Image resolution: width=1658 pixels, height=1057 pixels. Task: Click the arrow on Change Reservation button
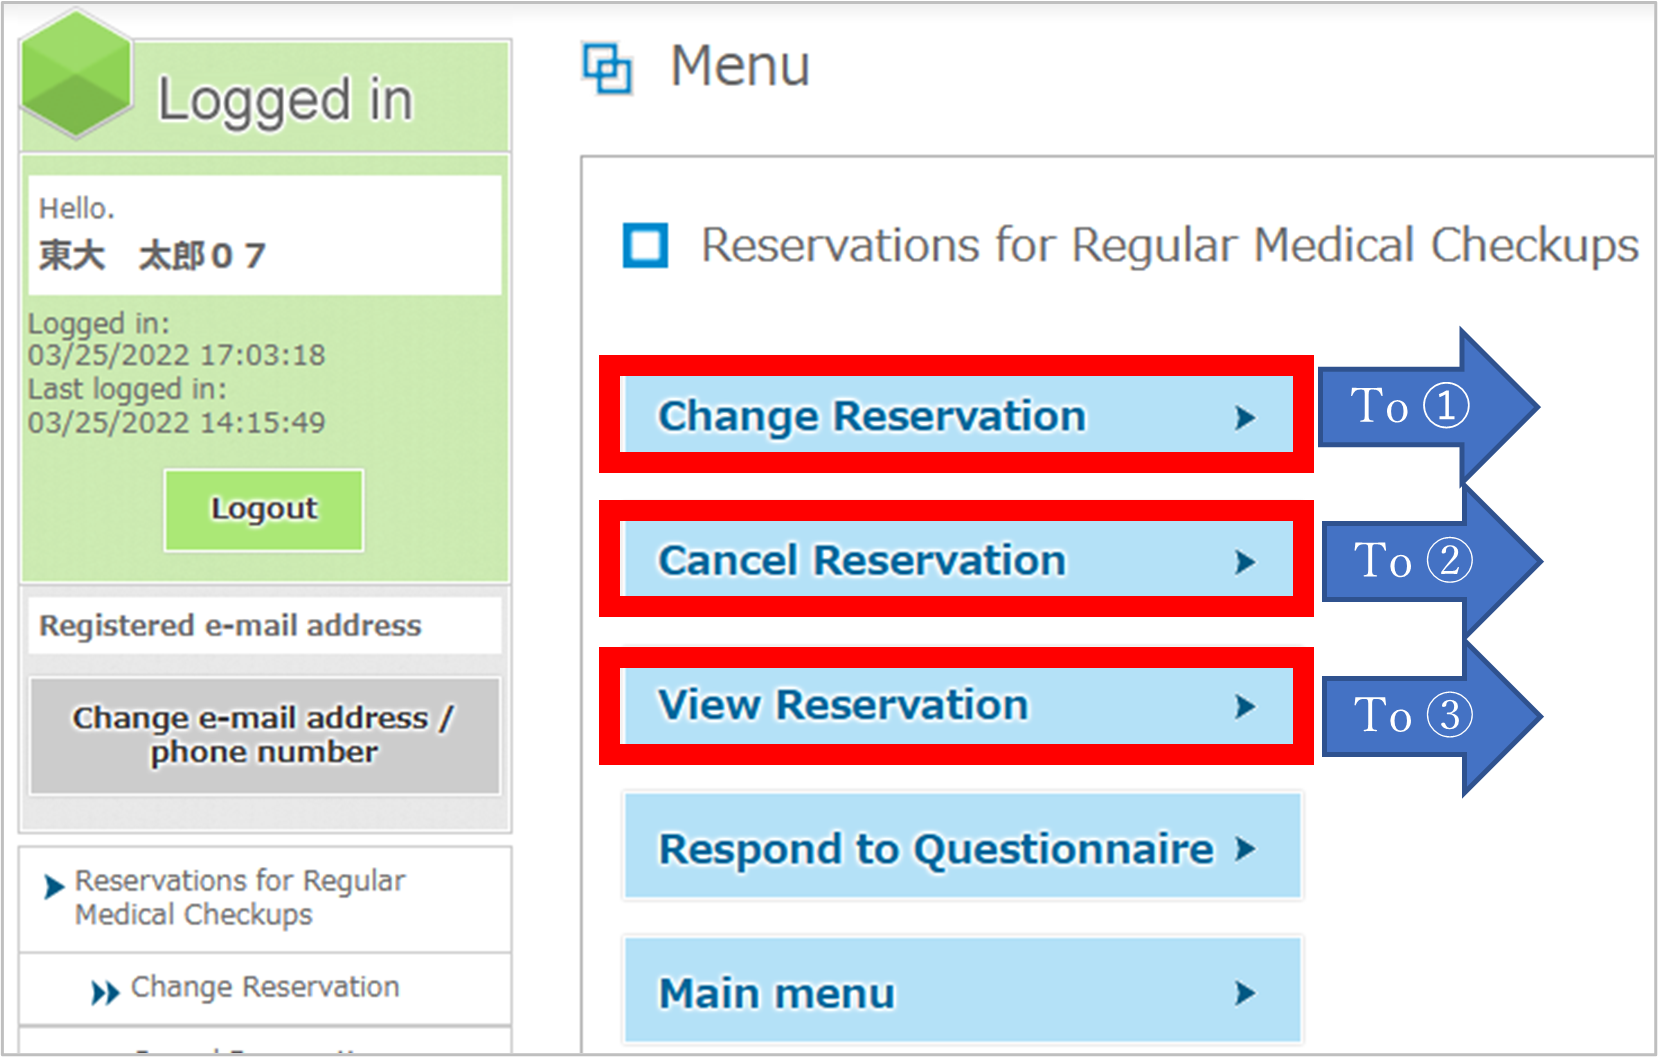point(1244,417)
